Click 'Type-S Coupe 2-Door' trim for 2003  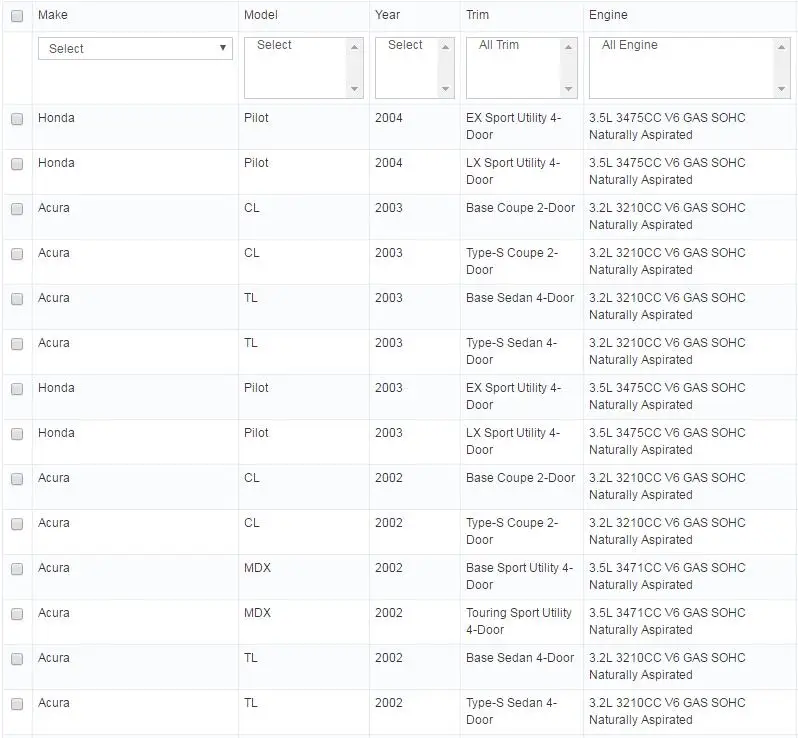coord(512,261)
